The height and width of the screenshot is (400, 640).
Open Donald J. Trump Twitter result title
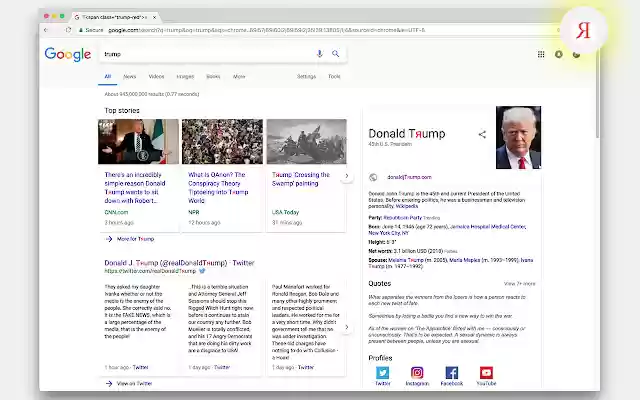pos(179,263)
